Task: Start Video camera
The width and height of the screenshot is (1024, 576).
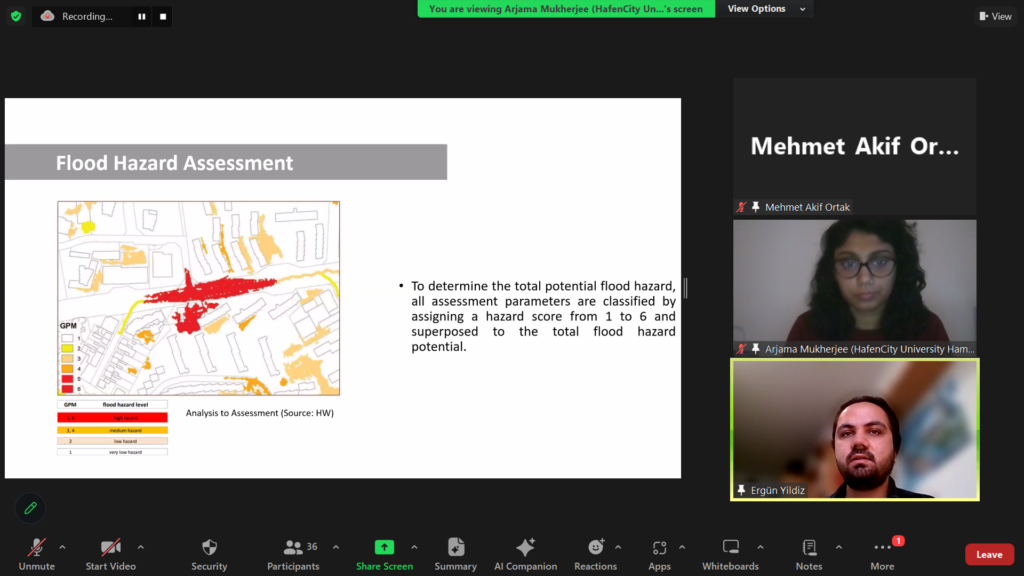Action: click(110, 553)
